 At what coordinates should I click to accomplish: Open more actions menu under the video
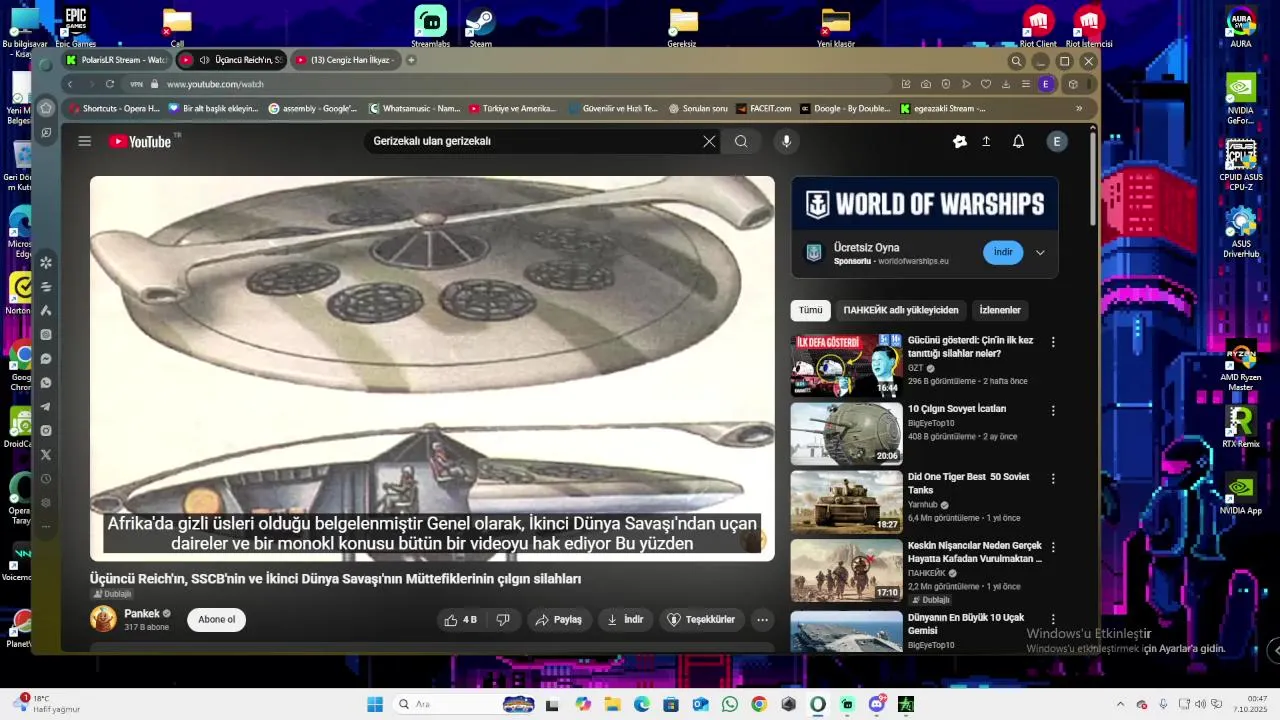762,620
